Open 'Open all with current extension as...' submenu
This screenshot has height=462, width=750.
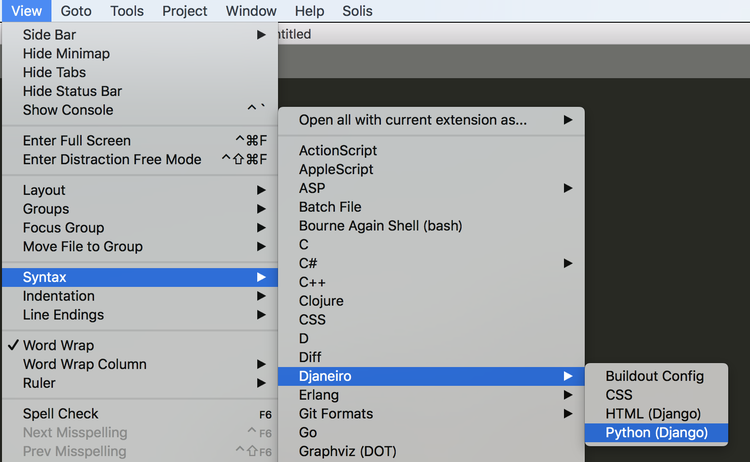click(x=431, y=120)
